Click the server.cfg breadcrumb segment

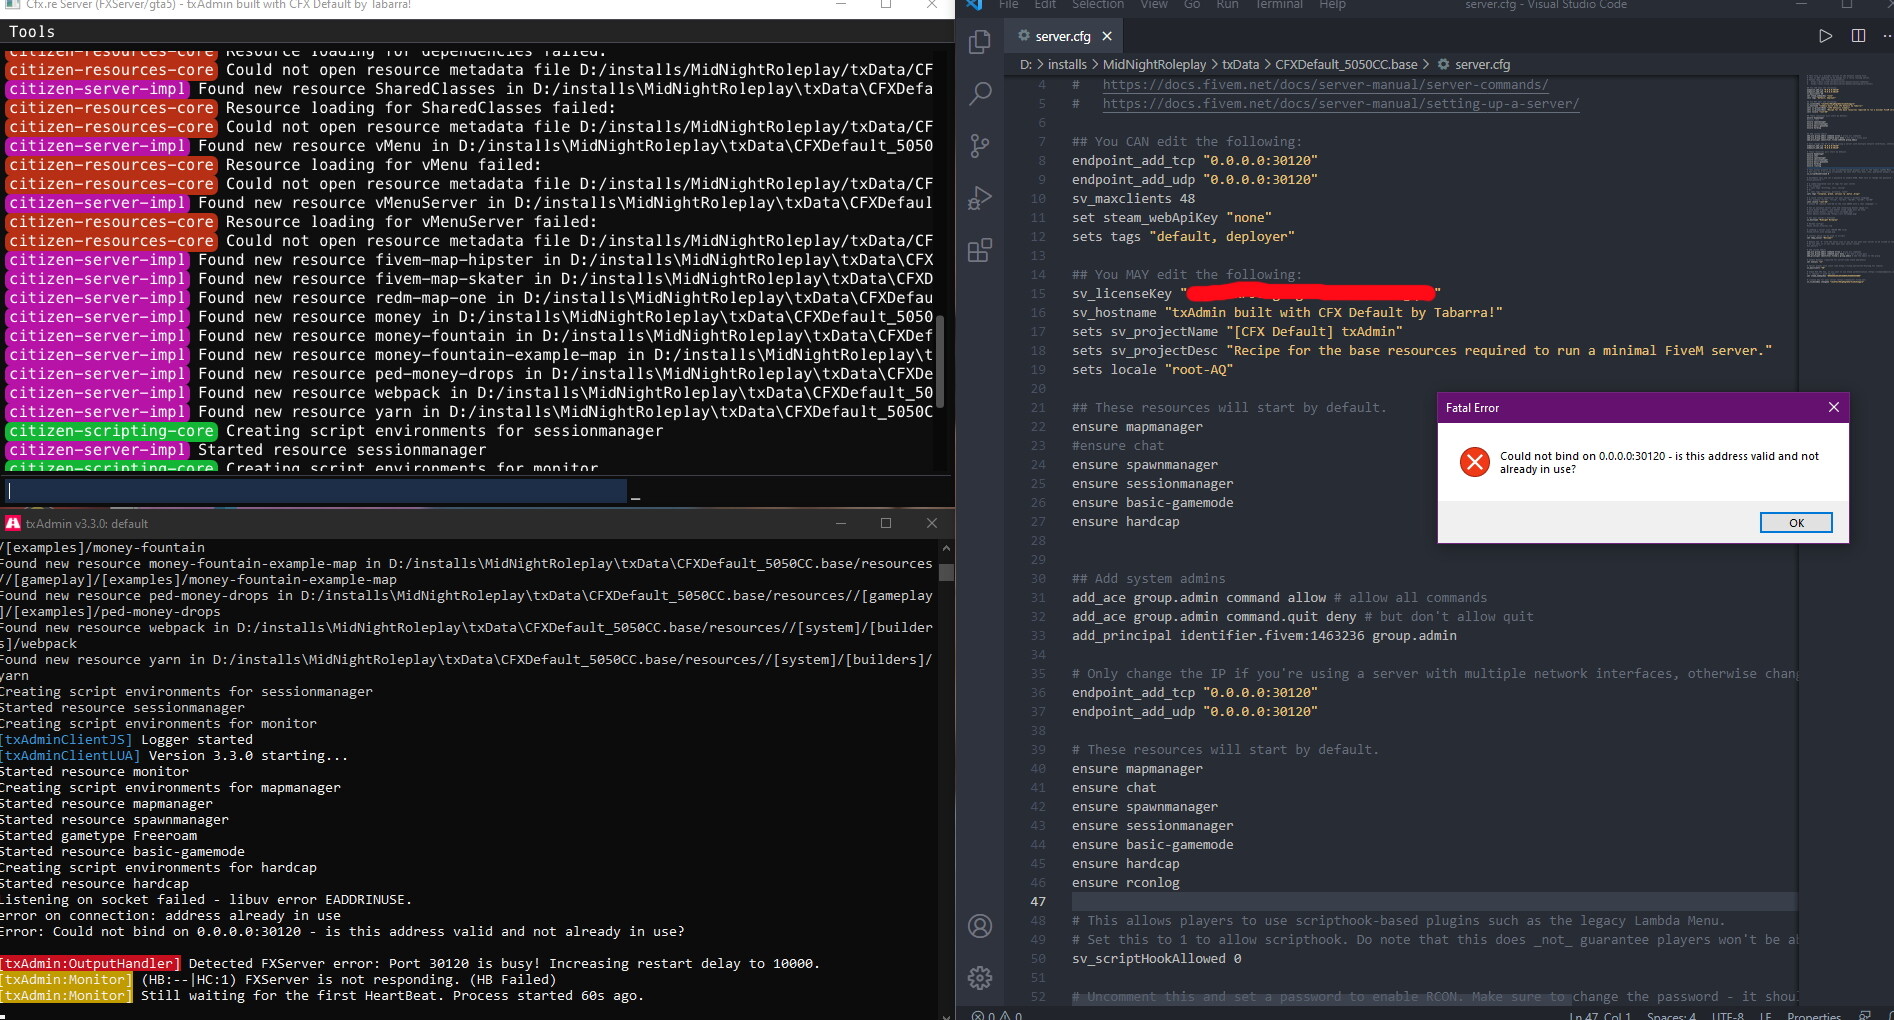(1474, 64)
